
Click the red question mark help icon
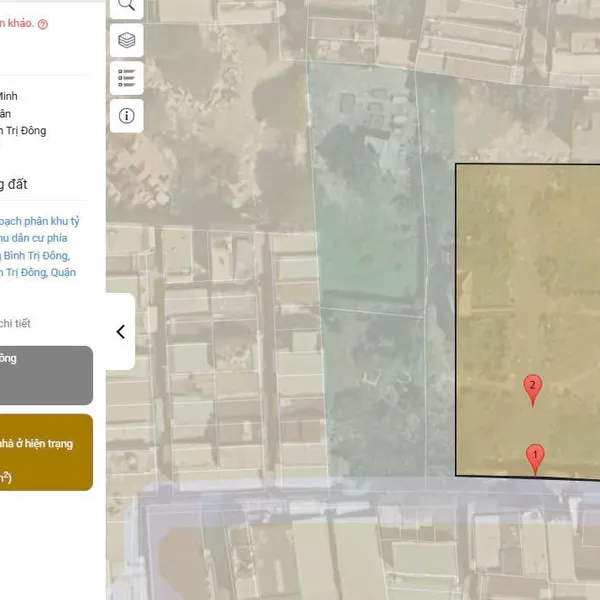pyautogui.click(x=42, y=24)
